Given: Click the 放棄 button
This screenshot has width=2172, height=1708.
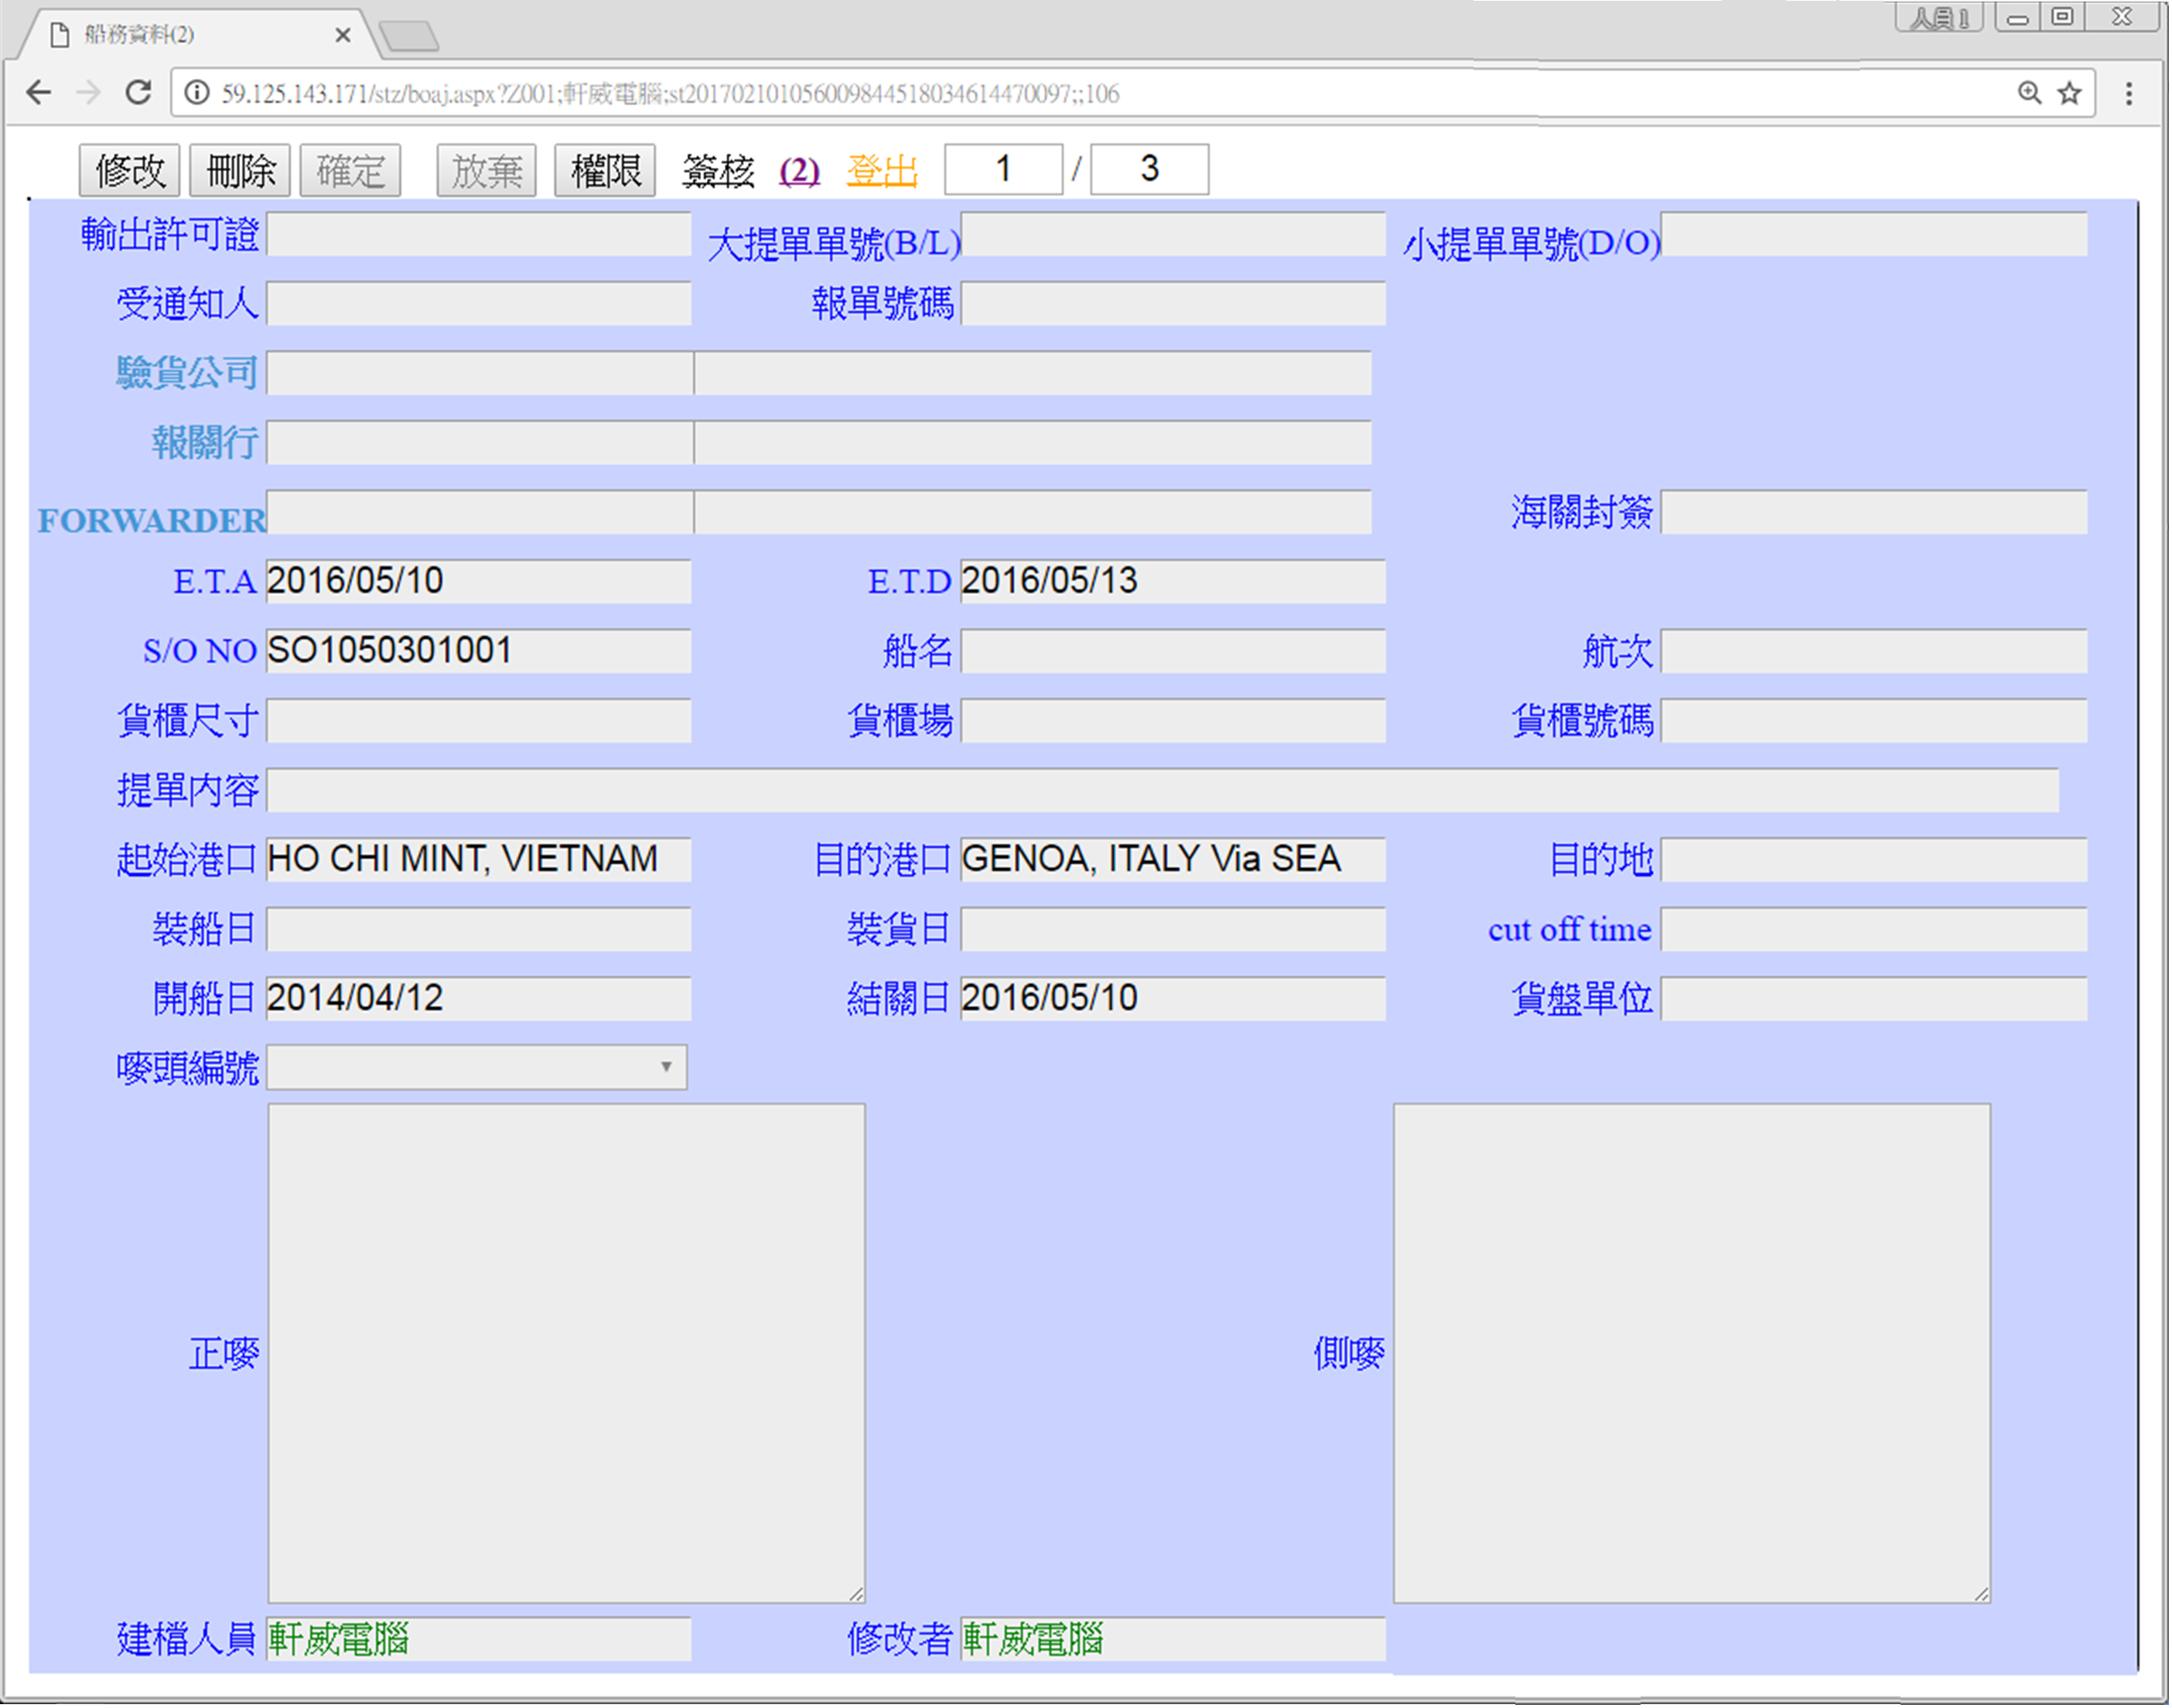Looking at the screenshot, I should point(487,170).
